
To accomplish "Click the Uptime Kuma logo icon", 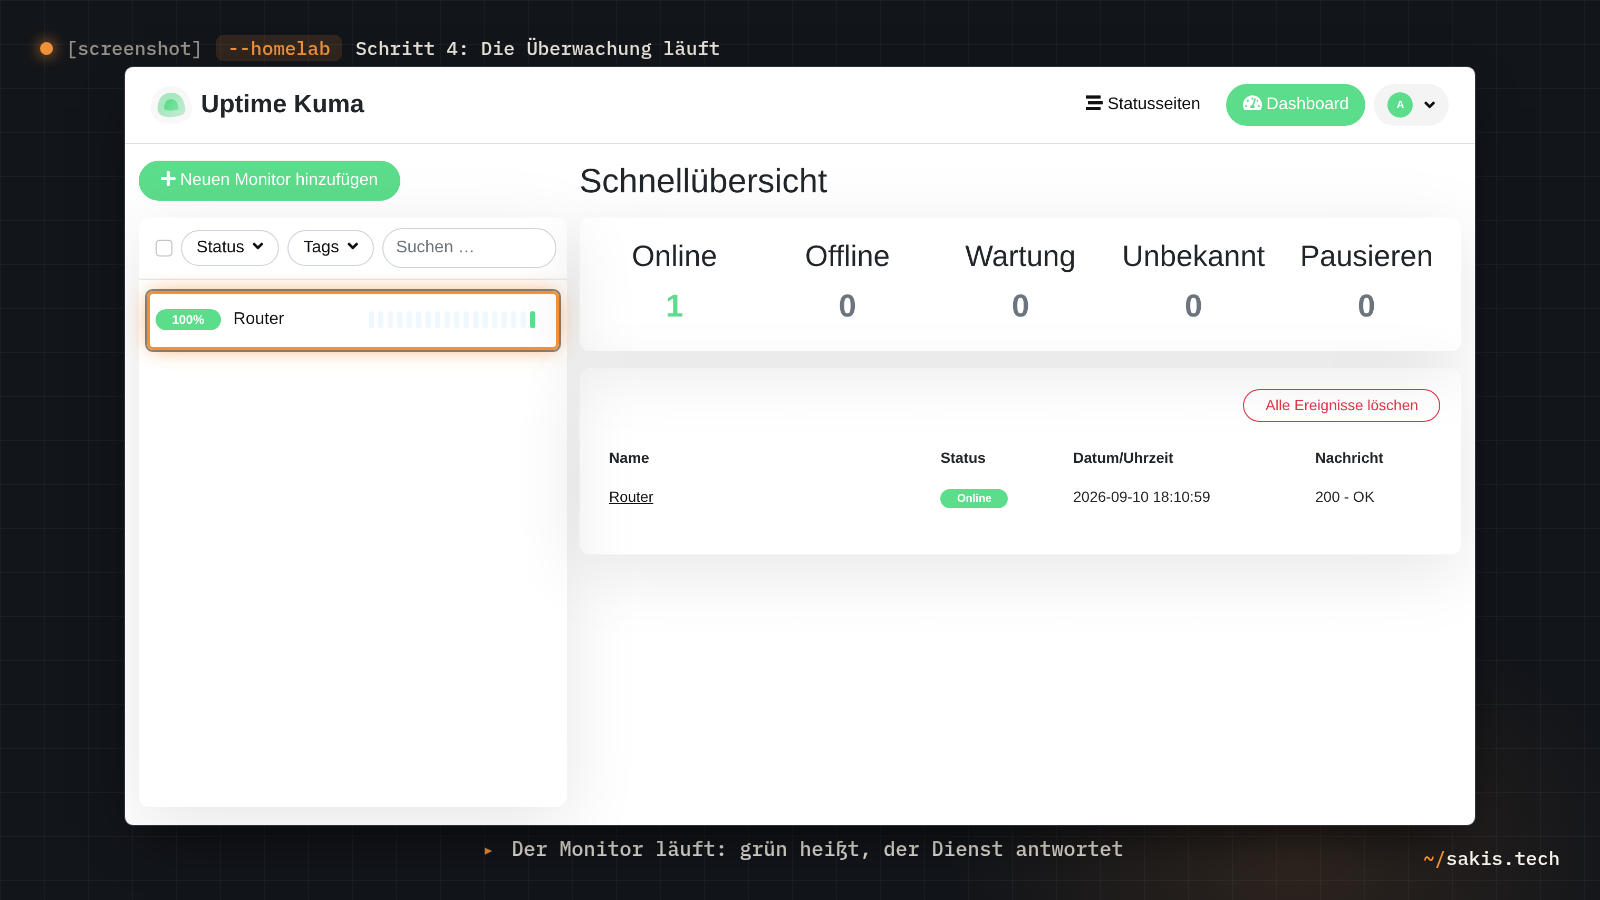I will pyautogui.click(x=171, y=104).
